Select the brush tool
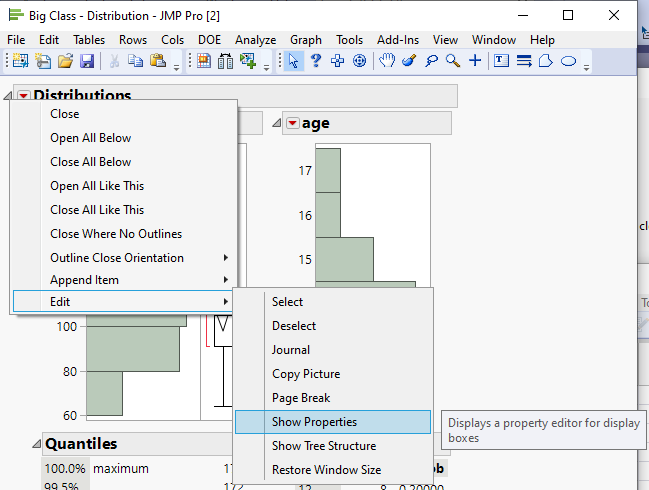The width and height of the screenshot is (649, 490). click(409, 61)
